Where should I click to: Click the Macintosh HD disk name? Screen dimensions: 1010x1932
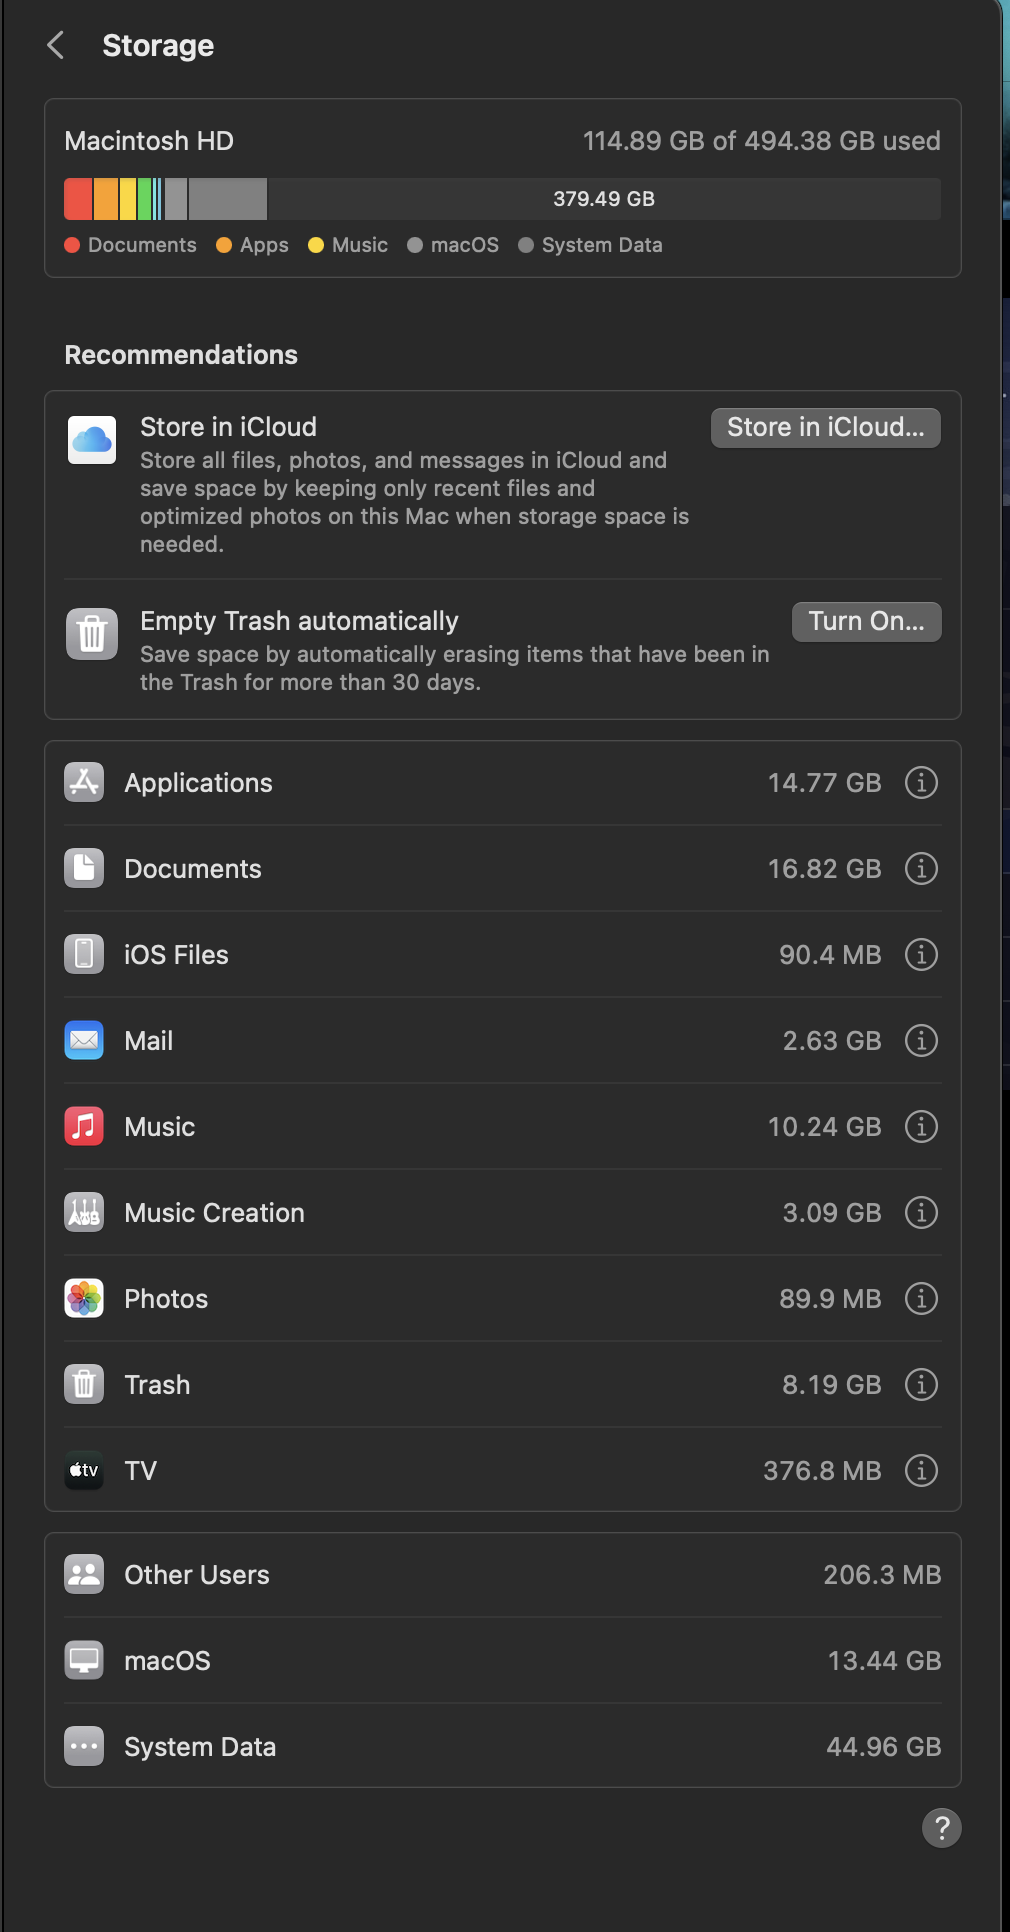coord(149,141)
